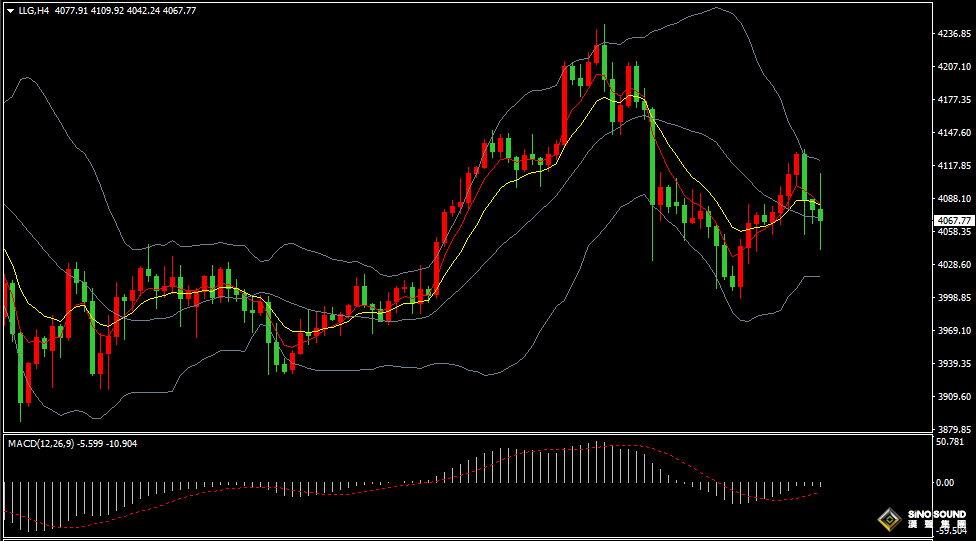Select the 4207.10 level on price scale
Screen dimensions: 976x541
pyautogui.click(x=954, y=67)
